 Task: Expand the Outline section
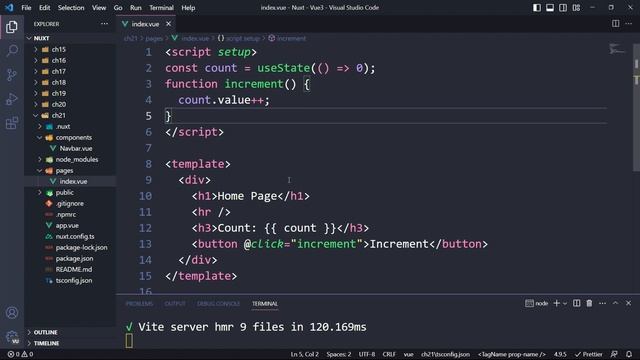point(70,332)
